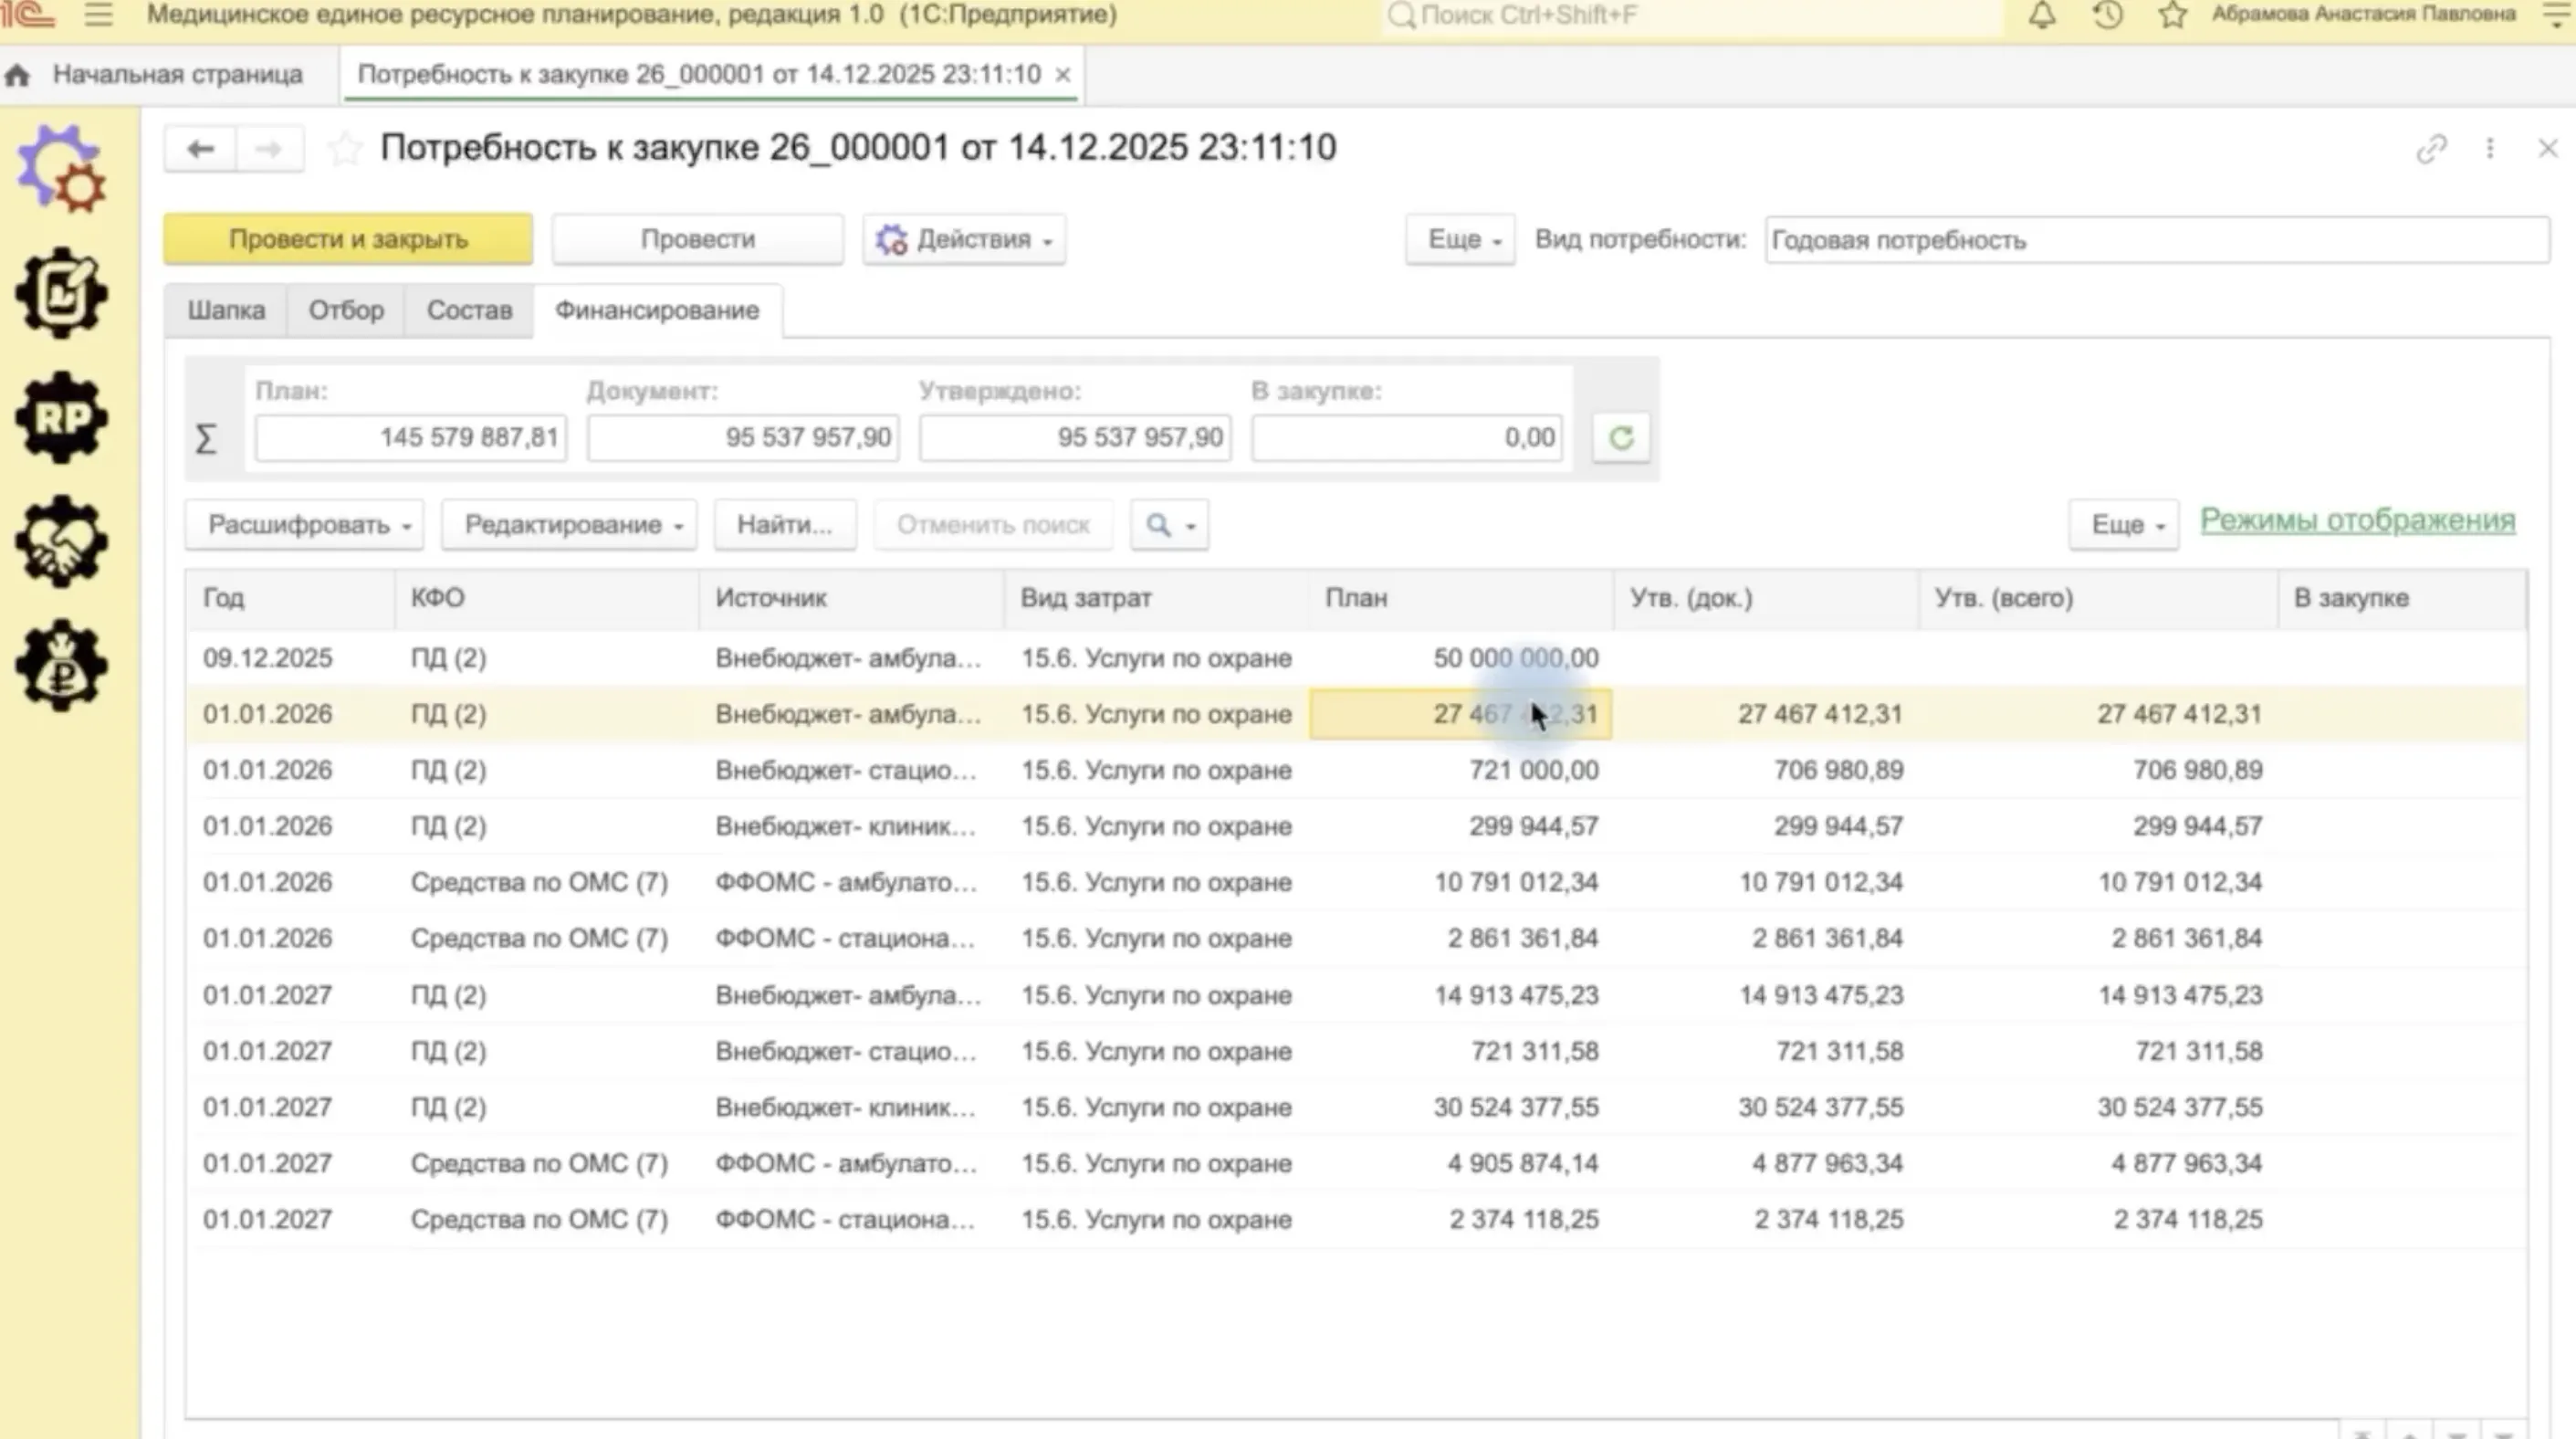Copy link to the document icon
The image size is (2576, 1439).
(x=2431, y=149)
